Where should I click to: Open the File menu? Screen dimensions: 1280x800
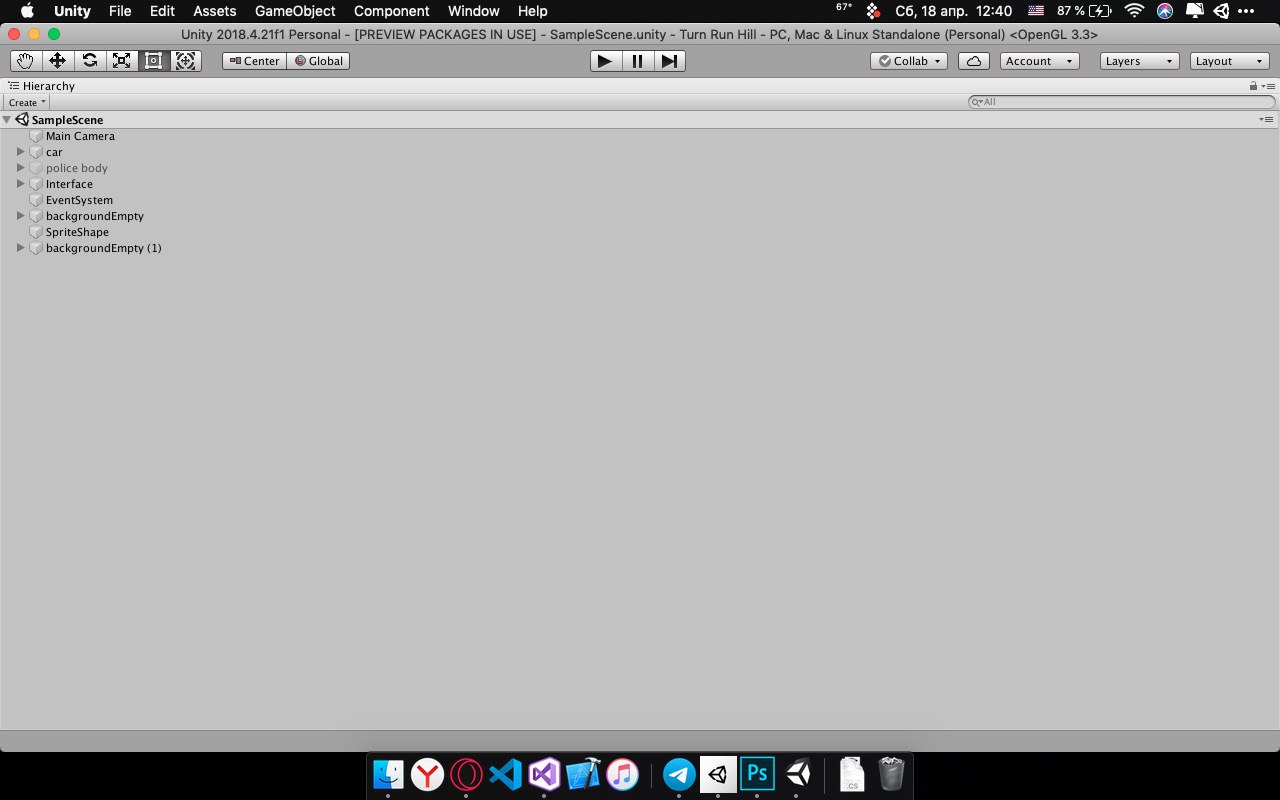coord(120,11)
